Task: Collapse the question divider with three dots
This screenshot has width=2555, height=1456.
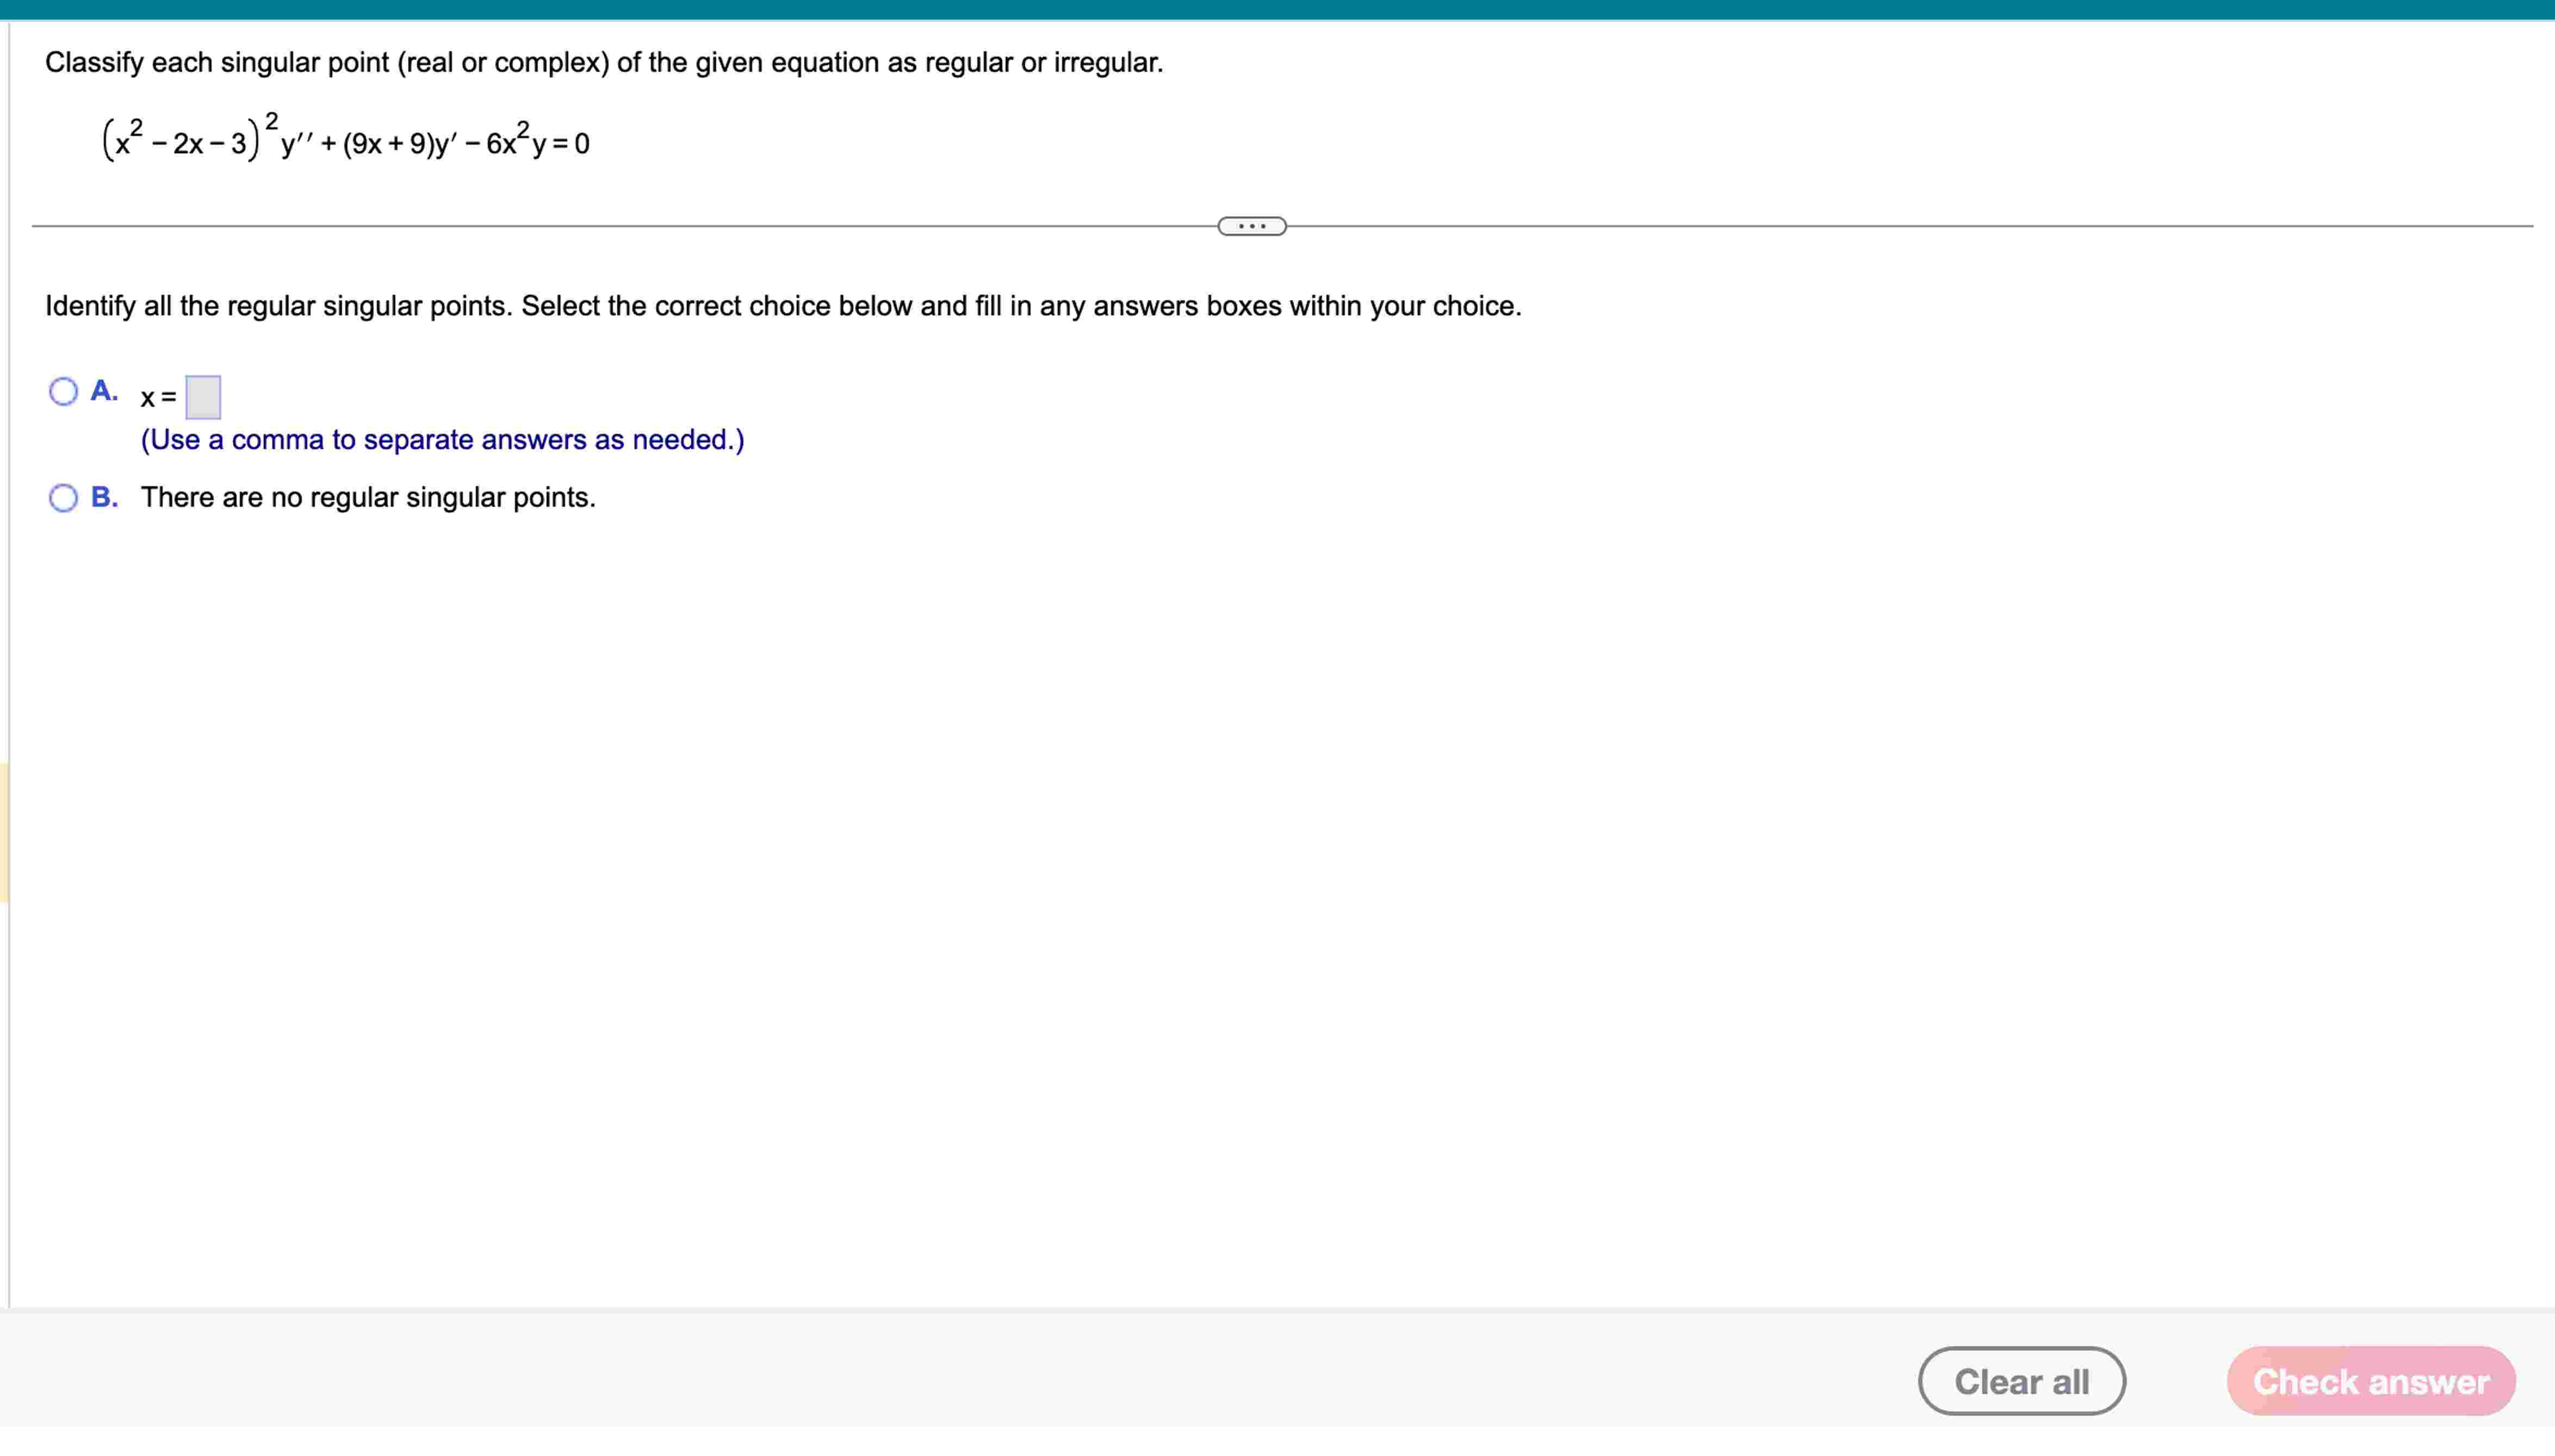Action: 1252,227
